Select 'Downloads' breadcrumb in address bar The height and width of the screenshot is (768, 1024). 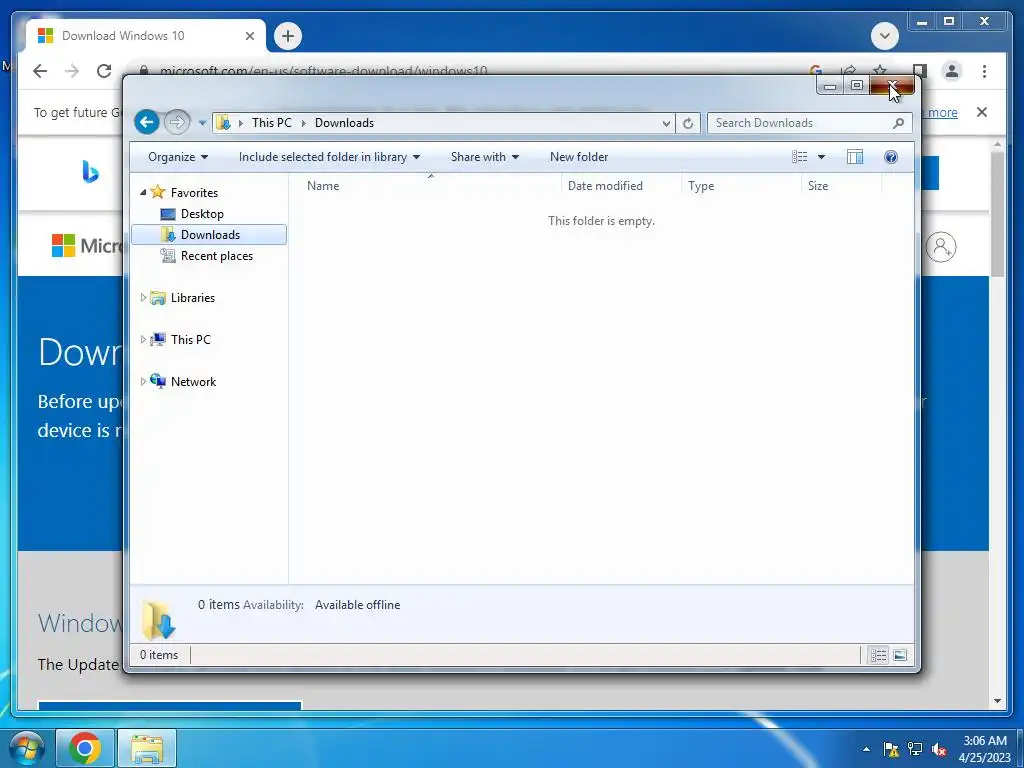(344, 123)
